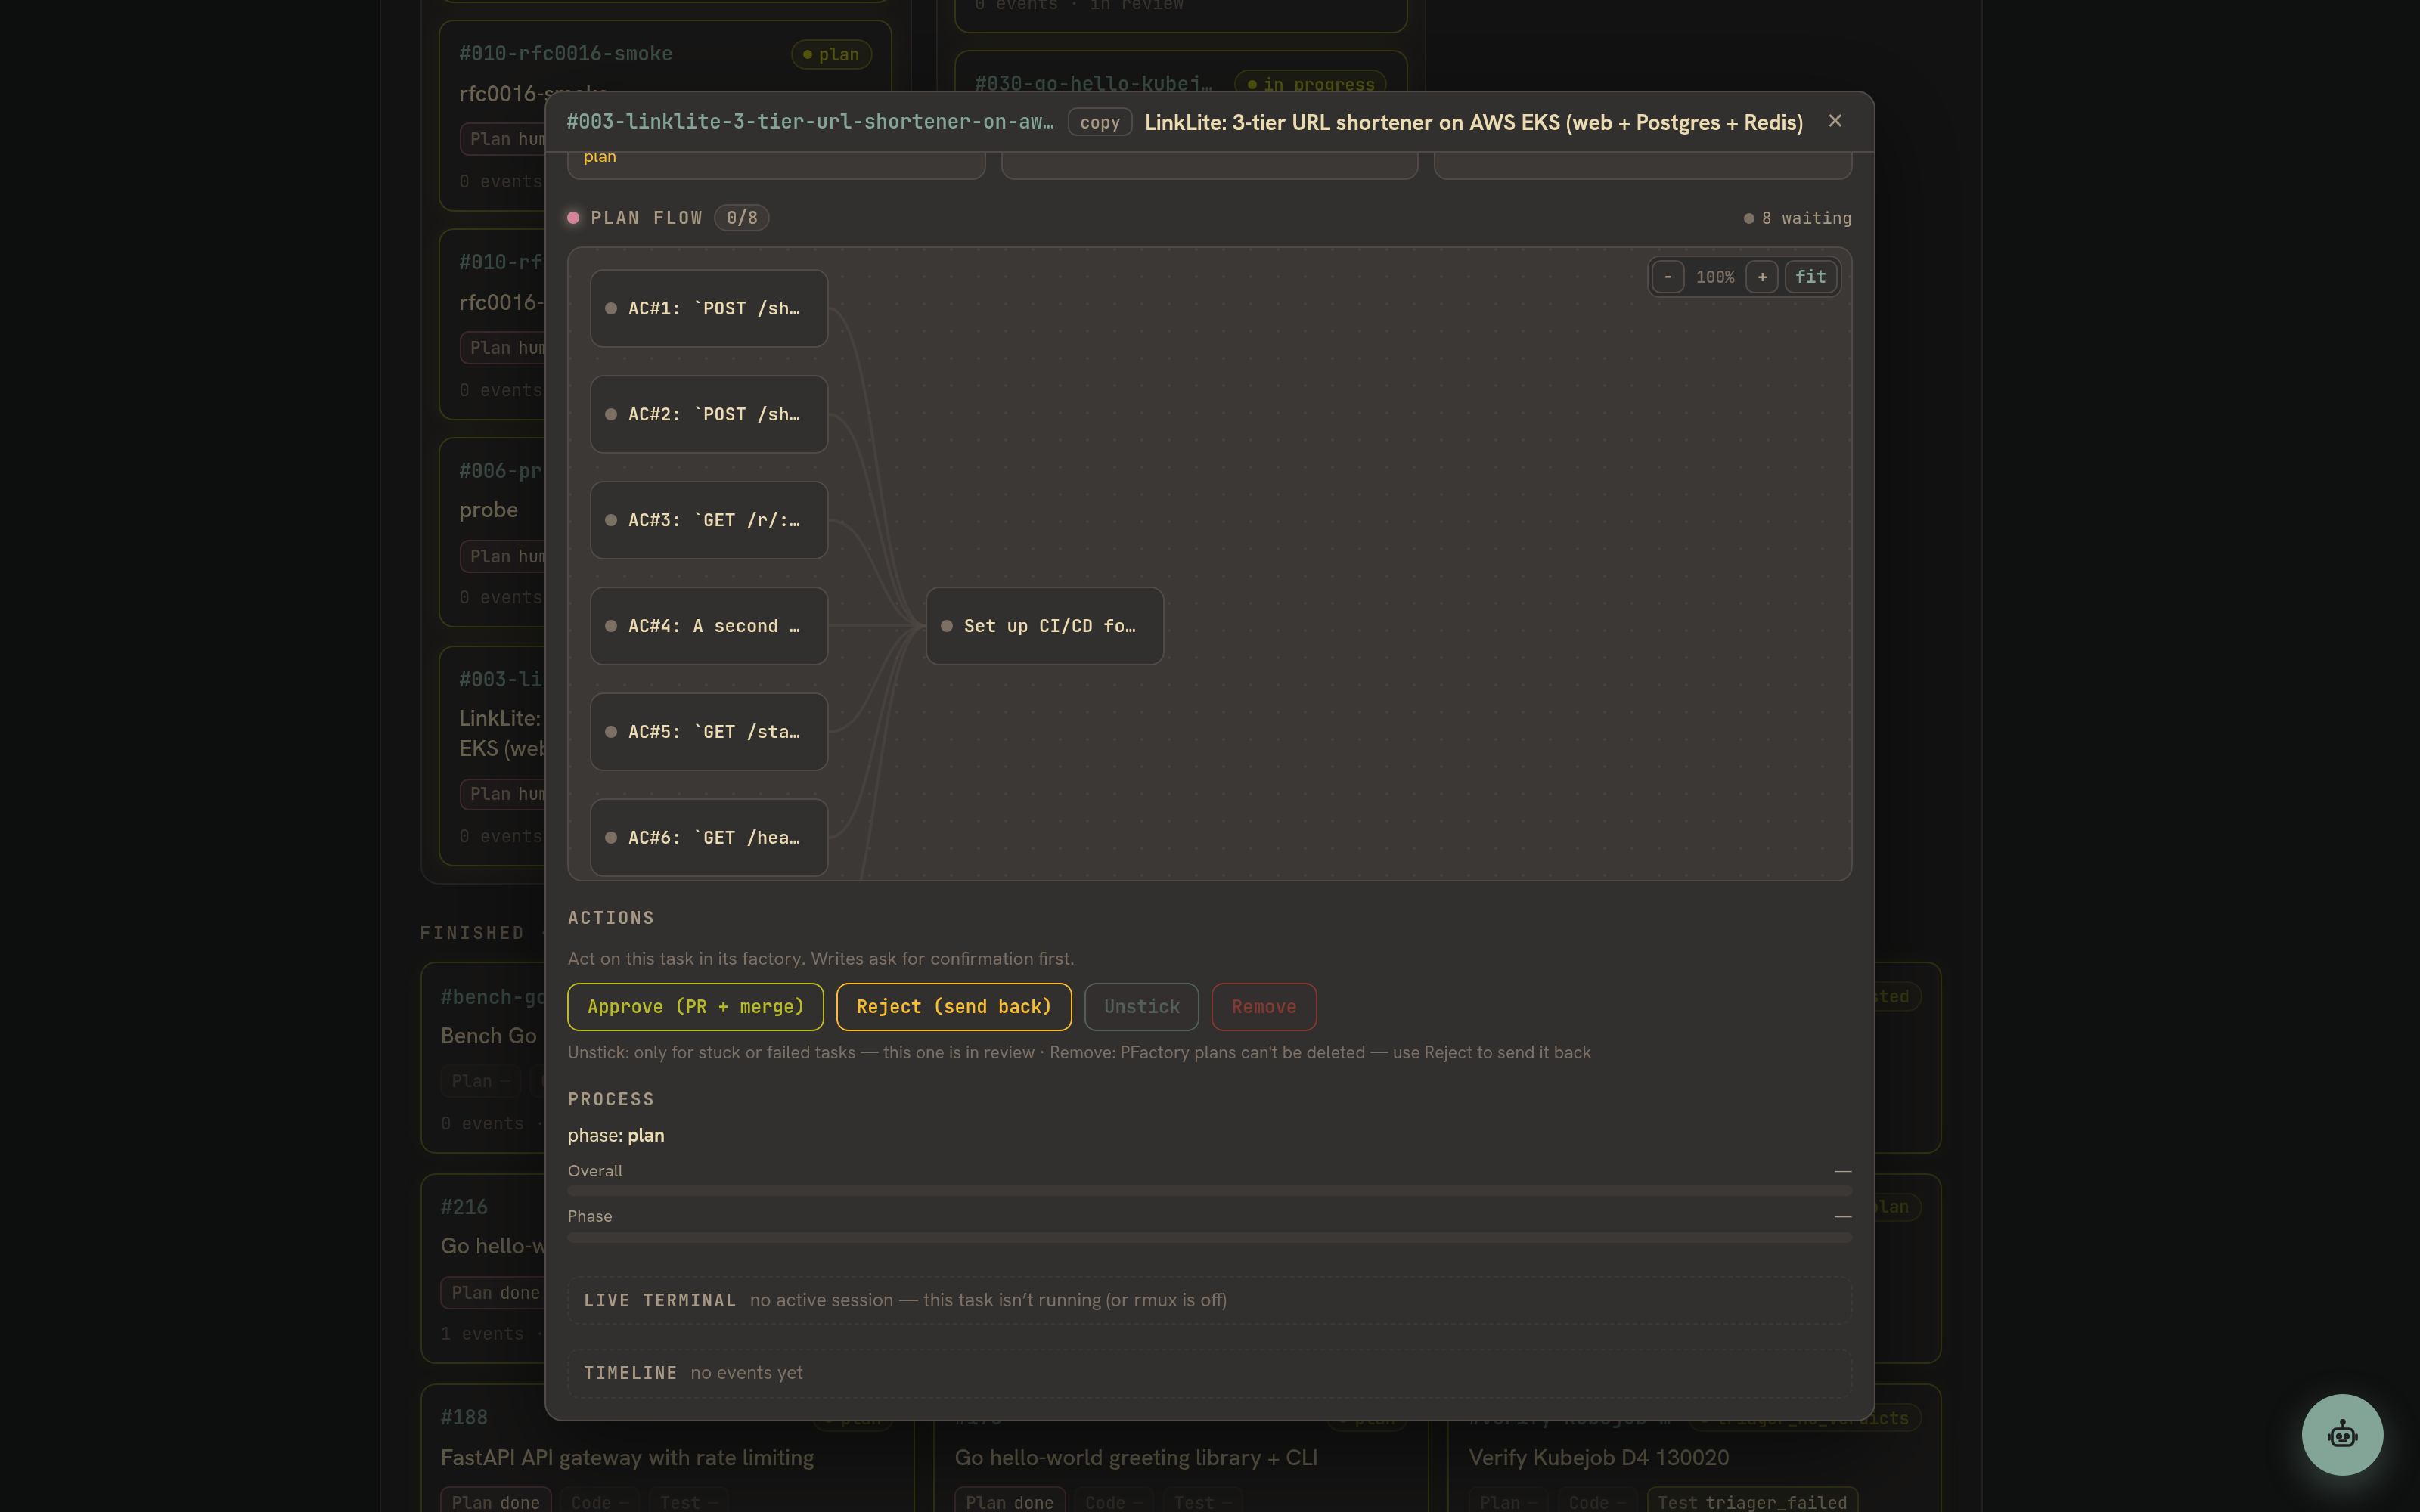Click the Remove action button
Image resolution: width=2420 pixels, height=1512 pixels.
[x=1264, y=1007]
